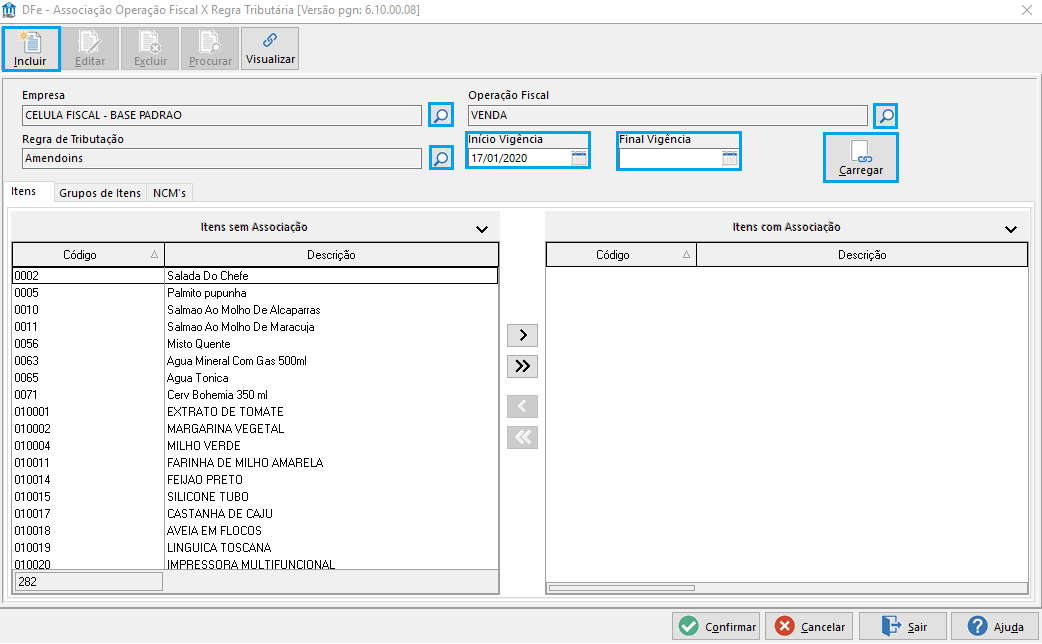Close the DFe association window
The width and height of the screenshot is (1042, 644).
(1026, 10)
